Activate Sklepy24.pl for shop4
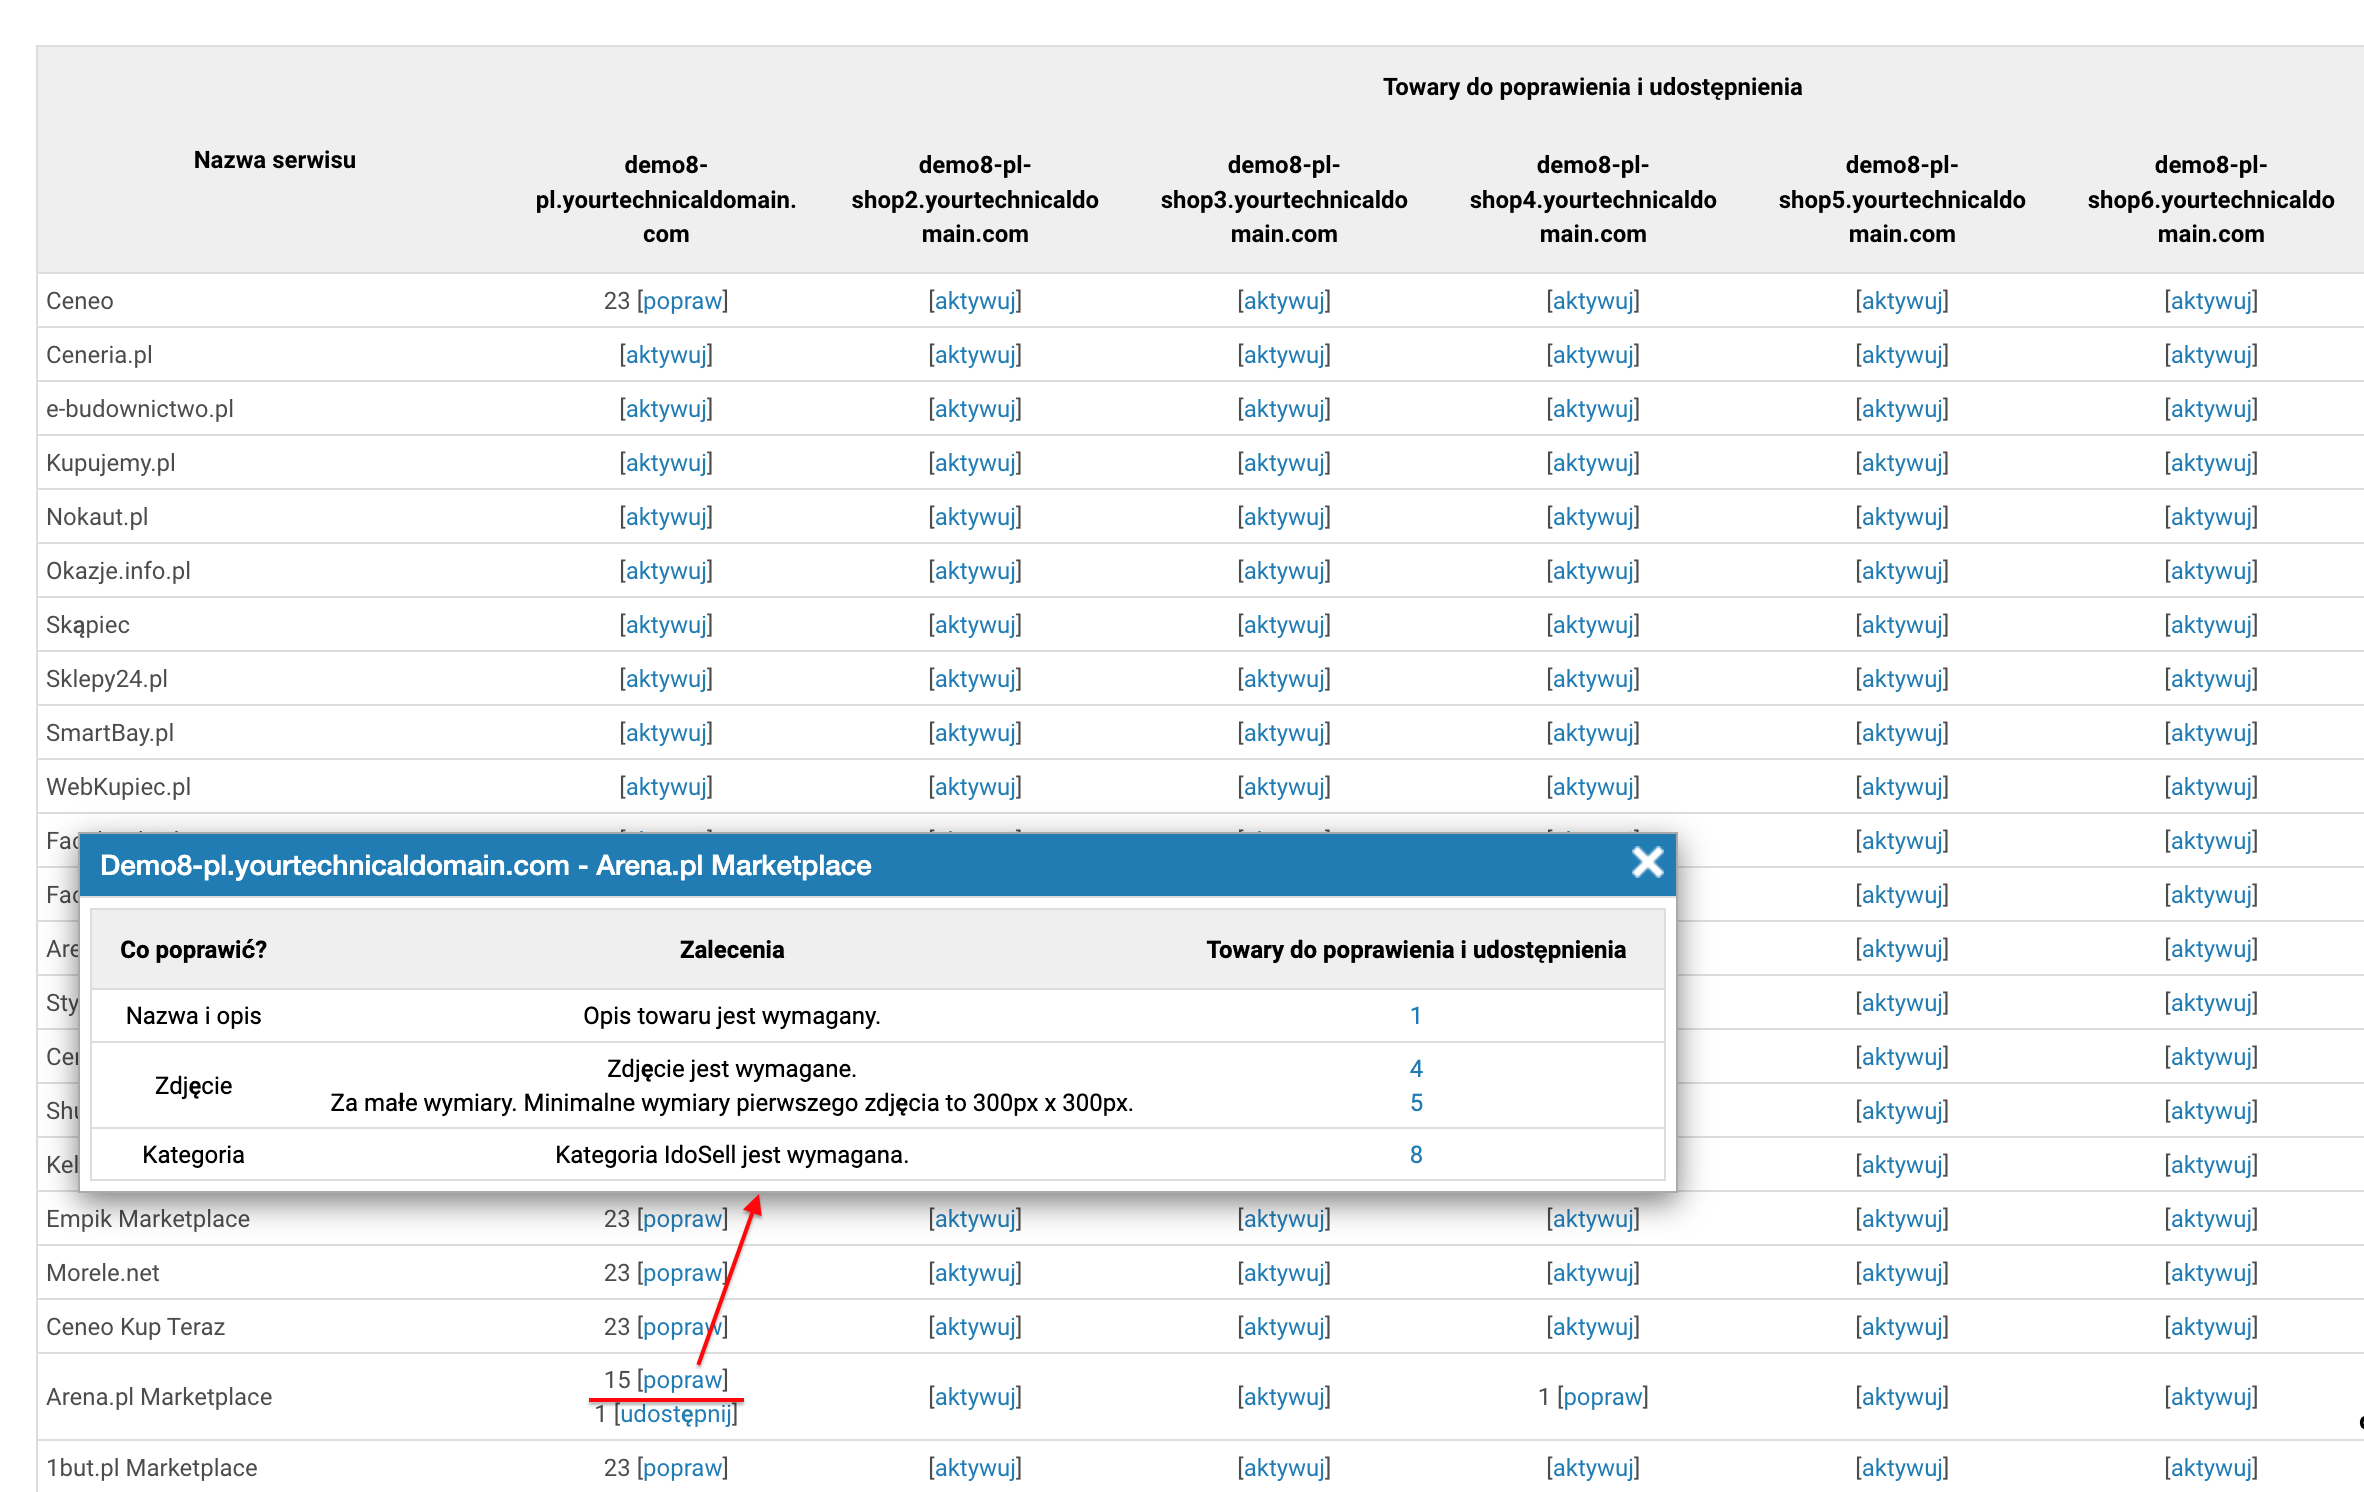Image resolution: width=2364 pixels, height=1492 pixels. point(1593,679)
